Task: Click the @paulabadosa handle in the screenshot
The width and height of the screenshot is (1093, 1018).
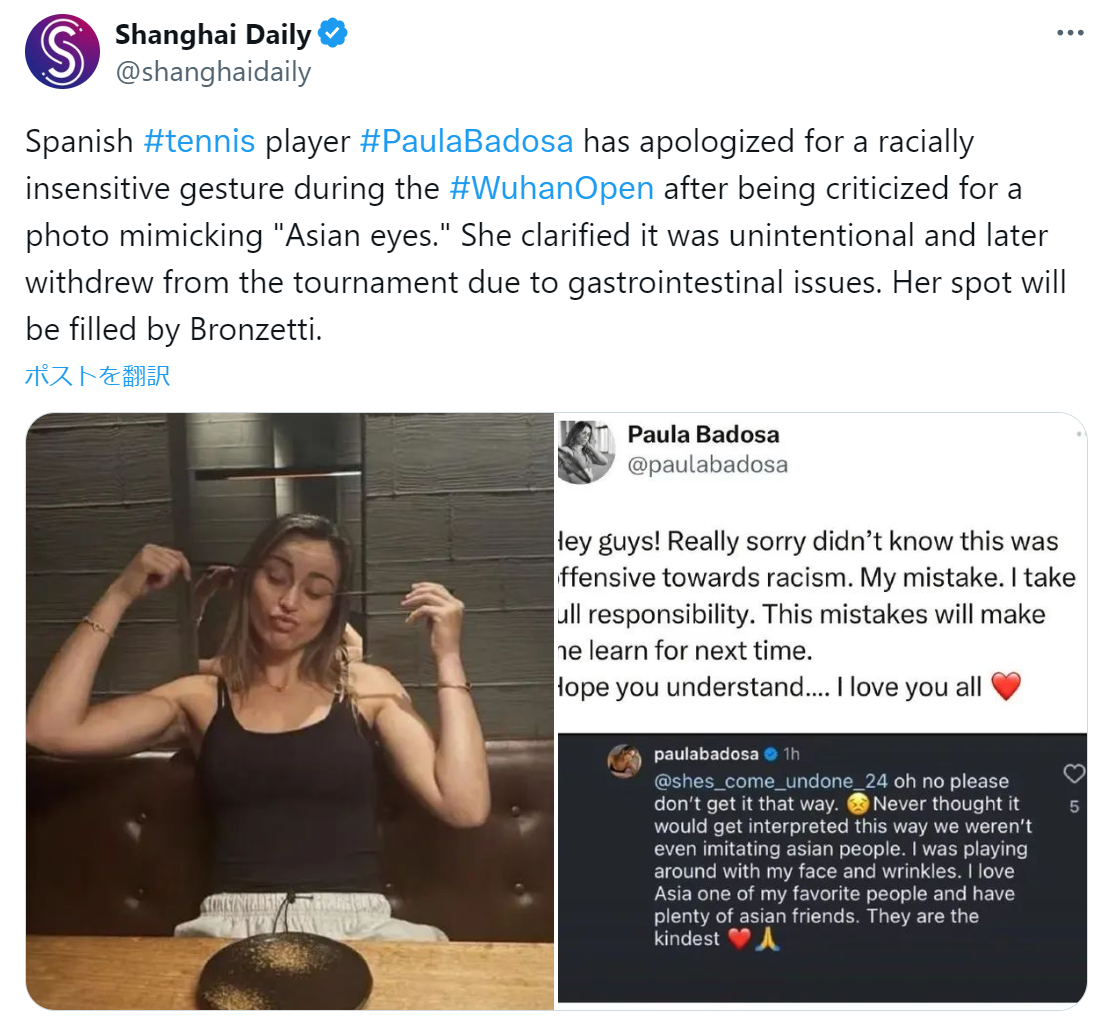Action: pos(707,464)
